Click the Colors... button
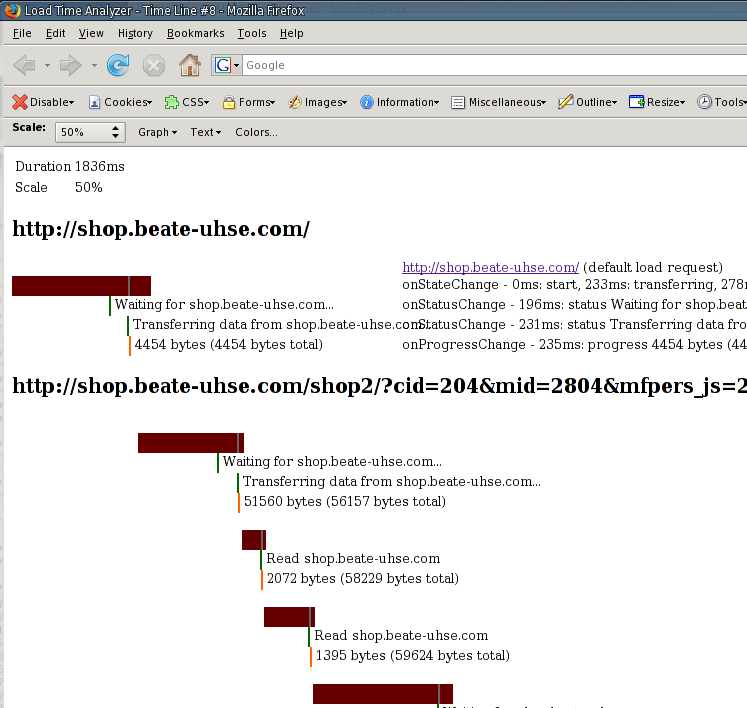 click(x=256, y=132)
